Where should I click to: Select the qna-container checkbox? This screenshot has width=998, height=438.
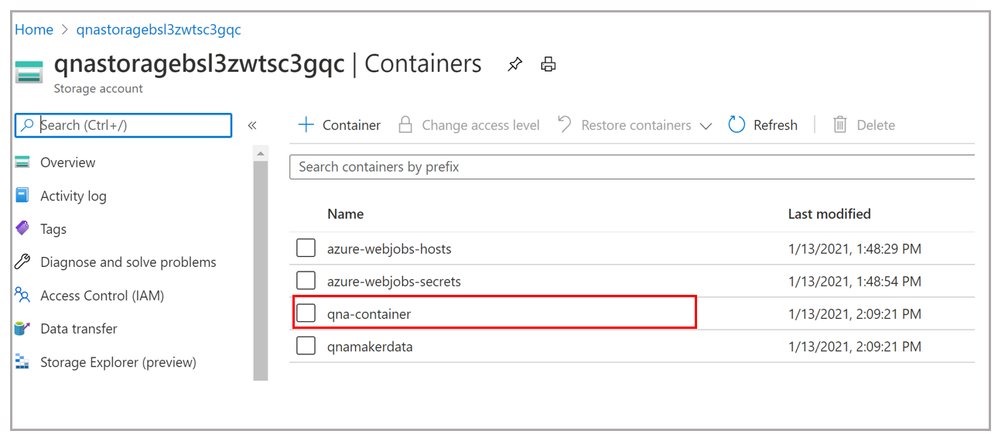tap(306, 313)
